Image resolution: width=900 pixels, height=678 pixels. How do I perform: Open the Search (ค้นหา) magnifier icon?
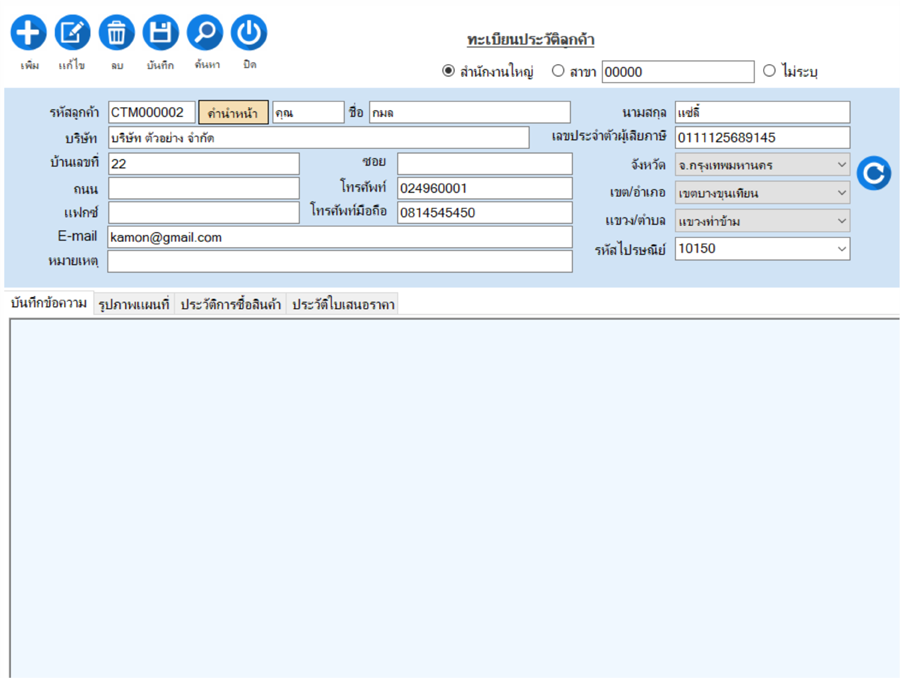point(205,33)
